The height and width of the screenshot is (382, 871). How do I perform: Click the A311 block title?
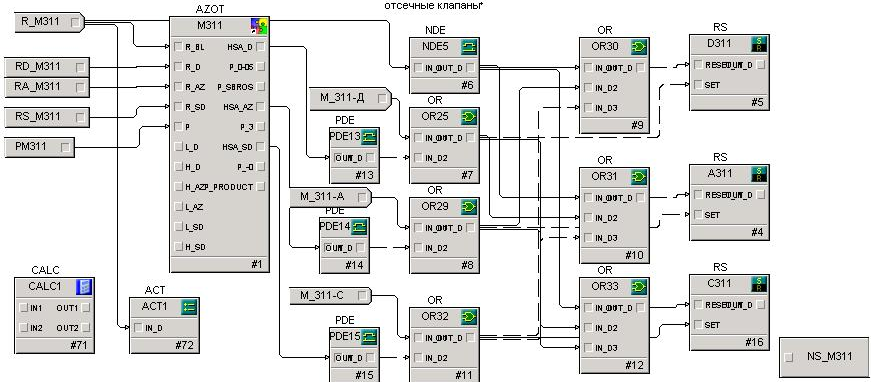point(720,173)
